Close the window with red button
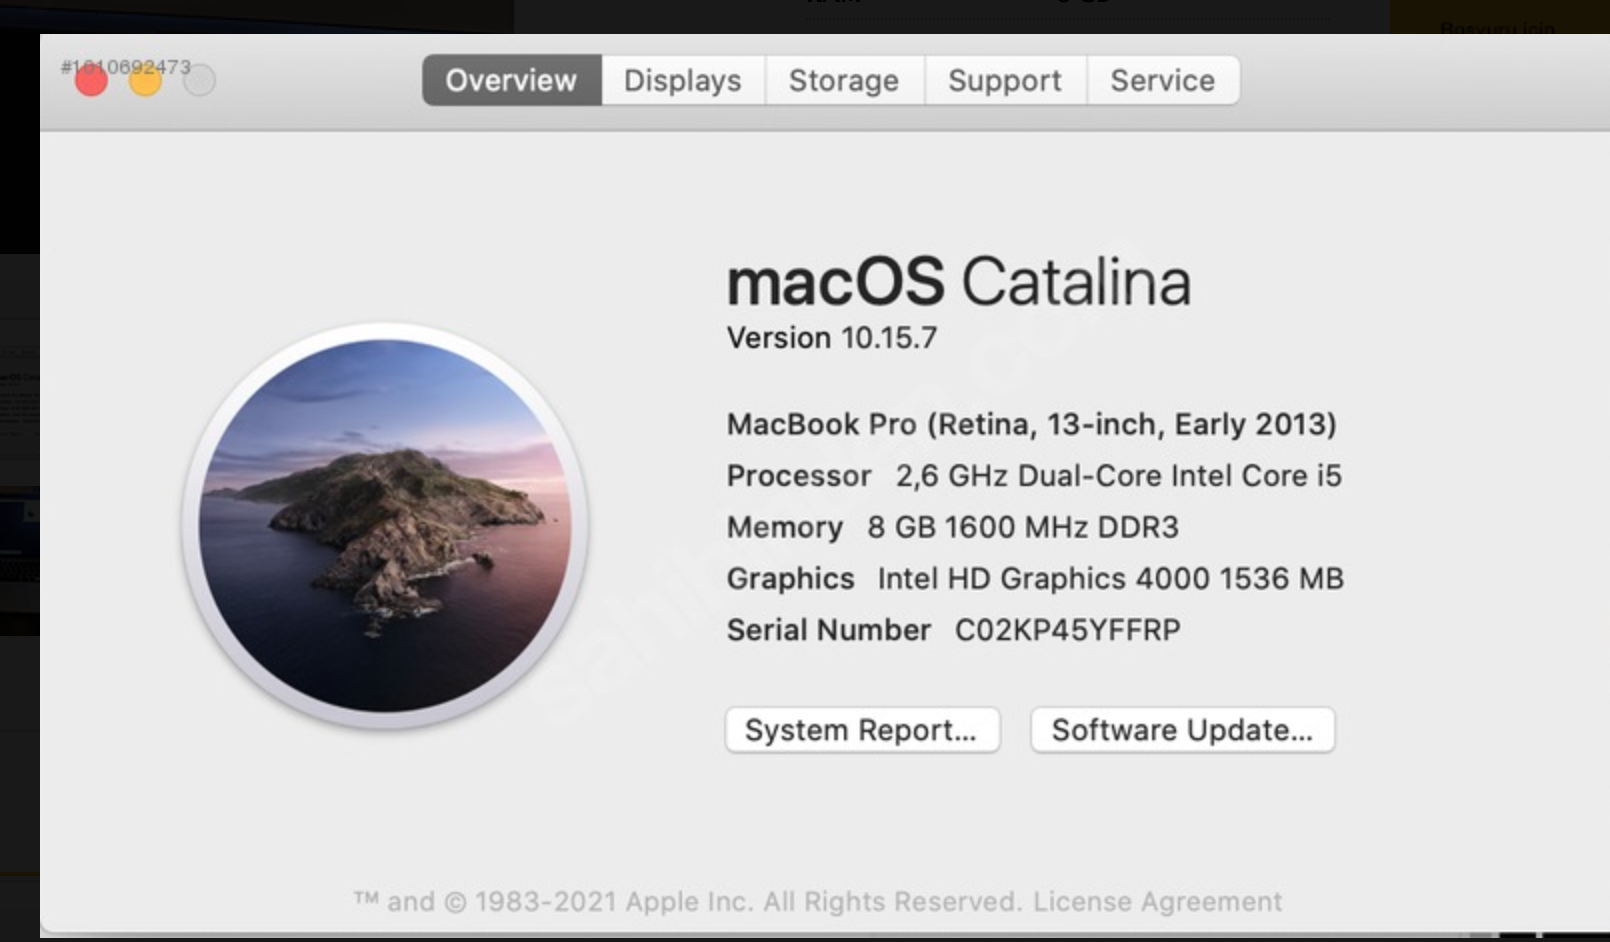1610x942 pixels. 91,80
